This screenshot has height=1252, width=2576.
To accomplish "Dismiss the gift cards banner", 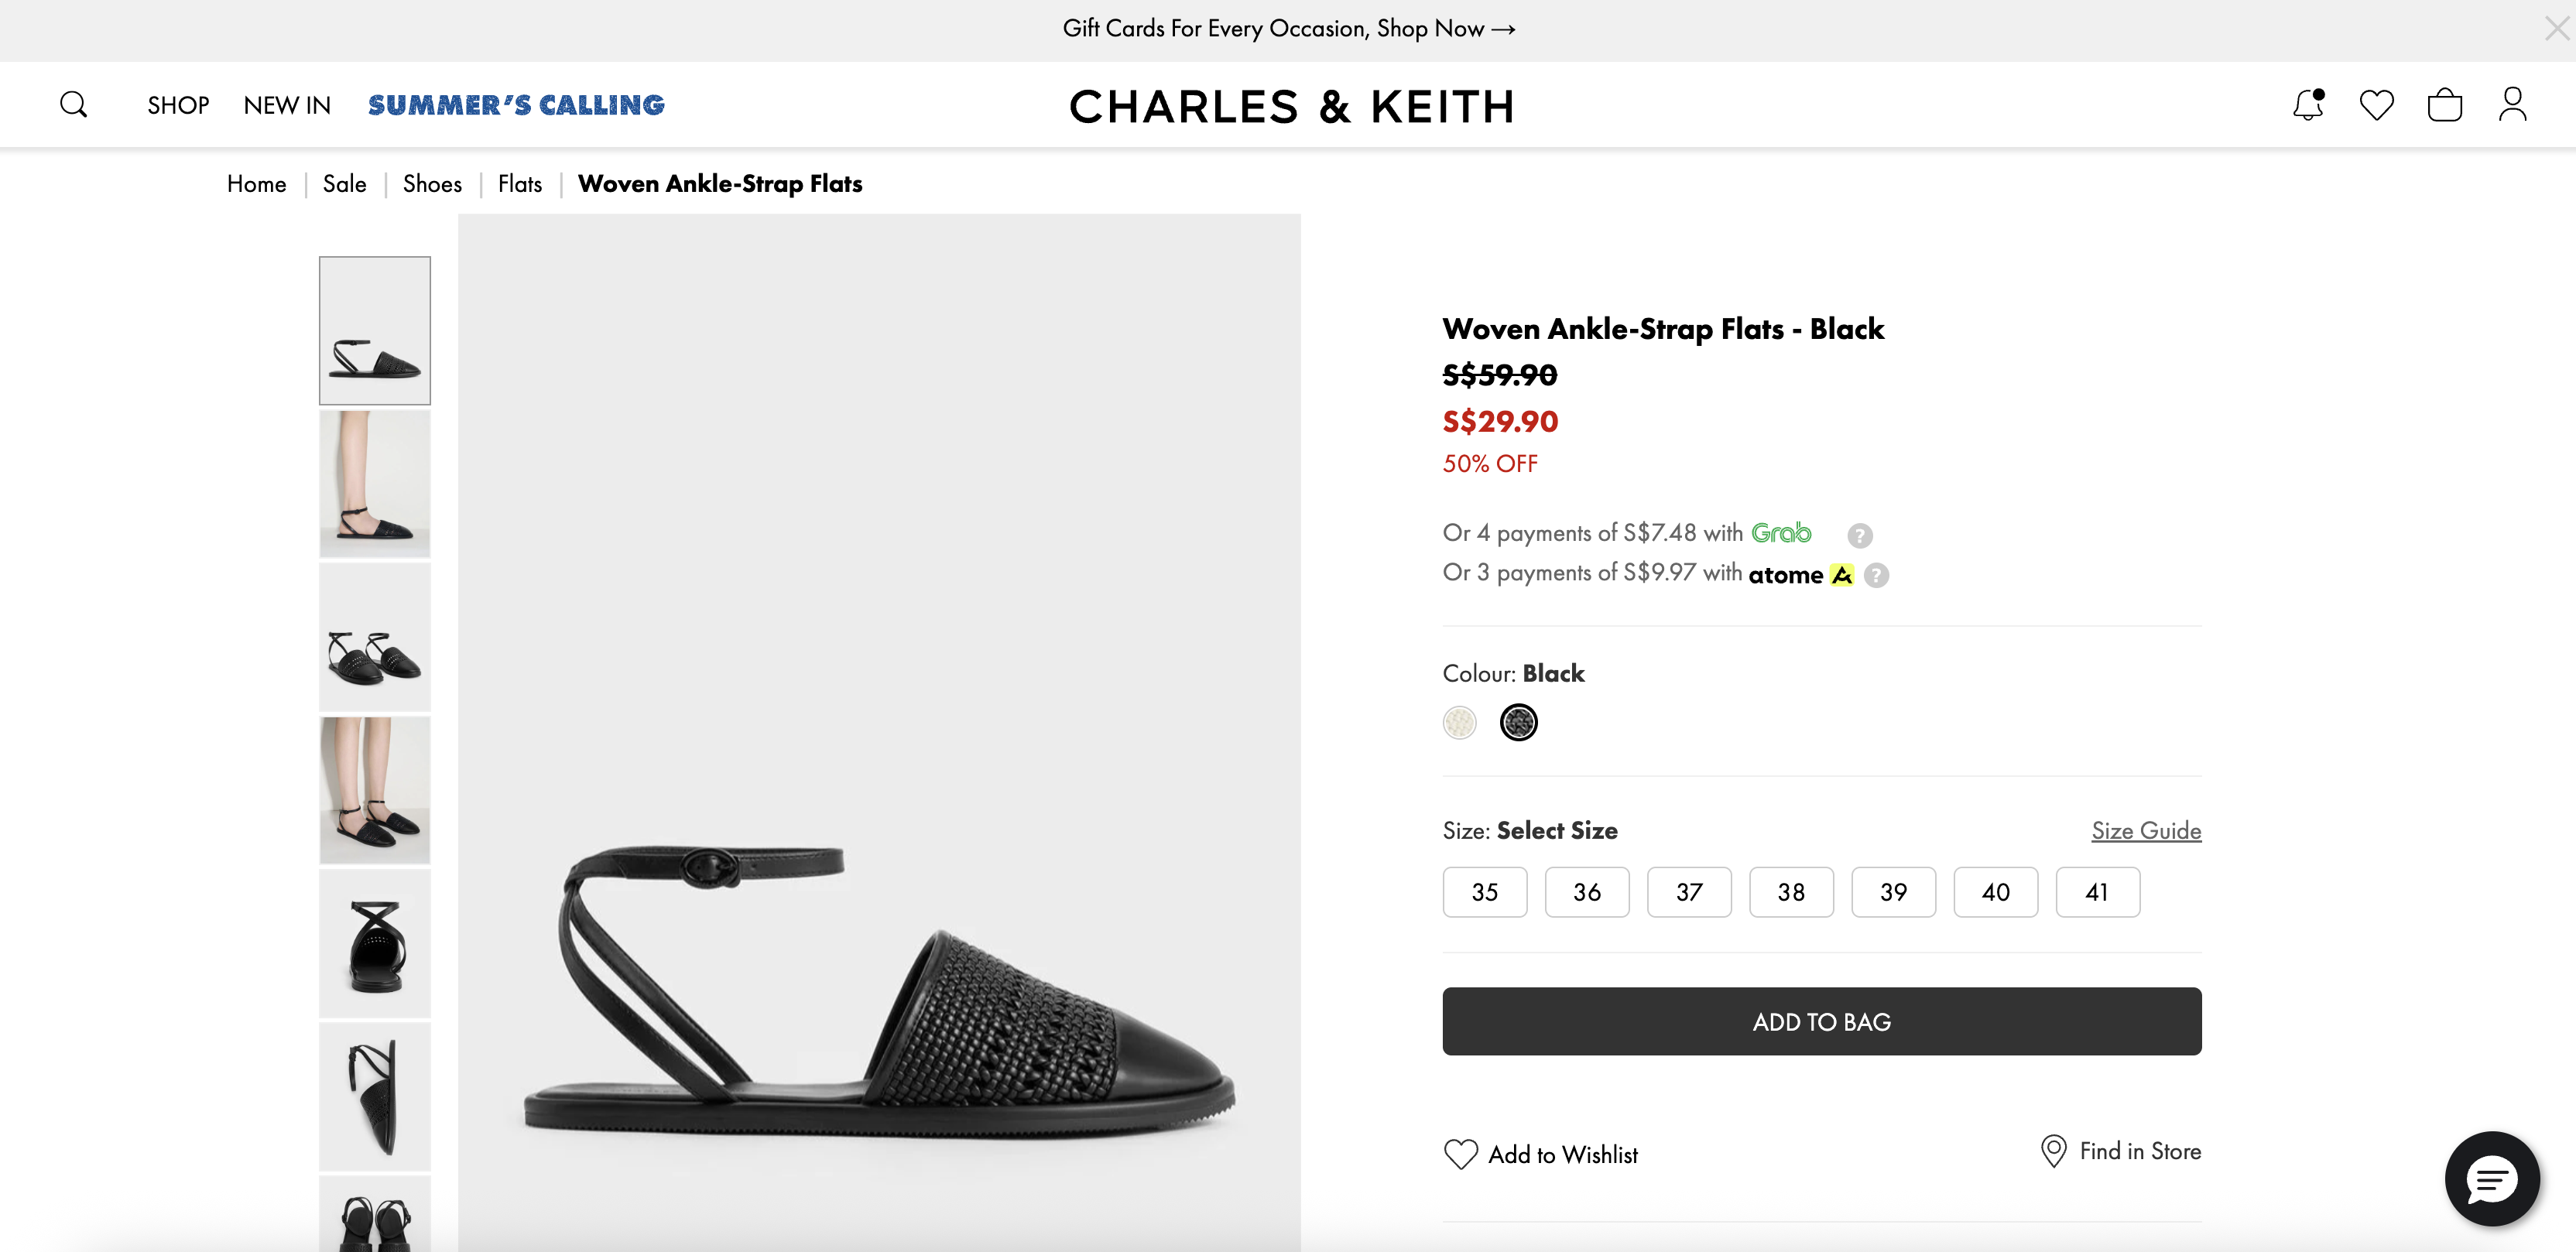I will (x=2556, y=29).
